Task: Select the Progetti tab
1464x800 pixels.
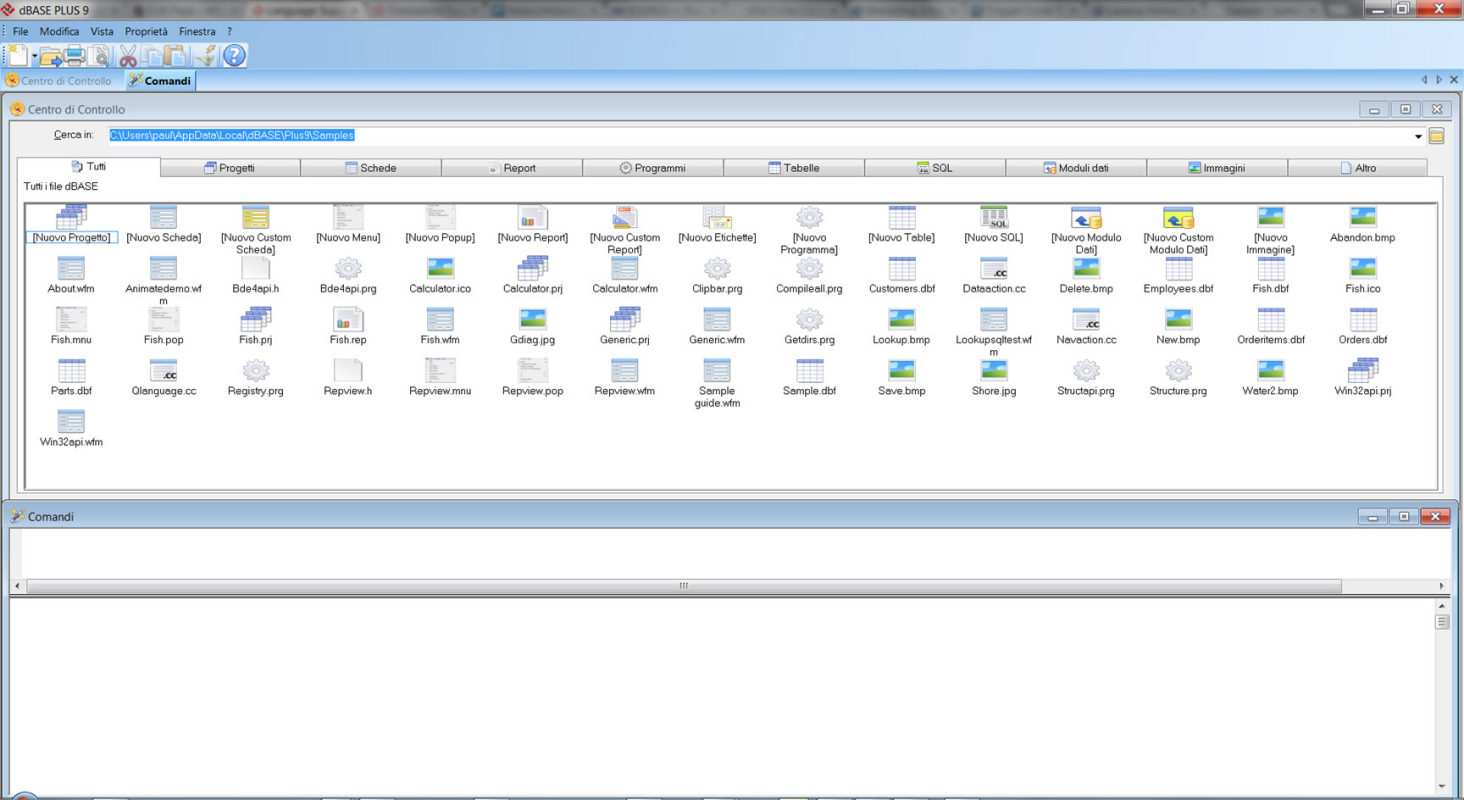Action: (x=230, y=168)
